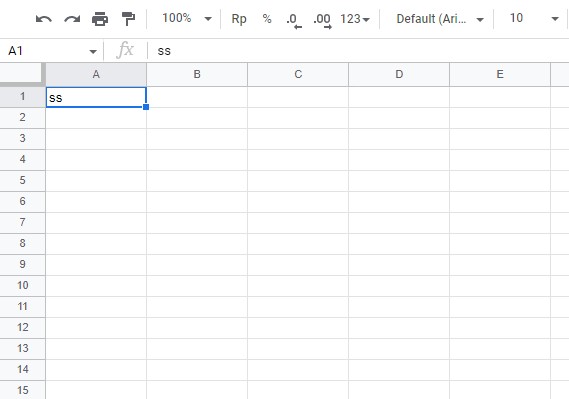The height and width of the screenshot is (399, 569).
Task: Click cell A1 containing ss
Action: pos(96,97)
